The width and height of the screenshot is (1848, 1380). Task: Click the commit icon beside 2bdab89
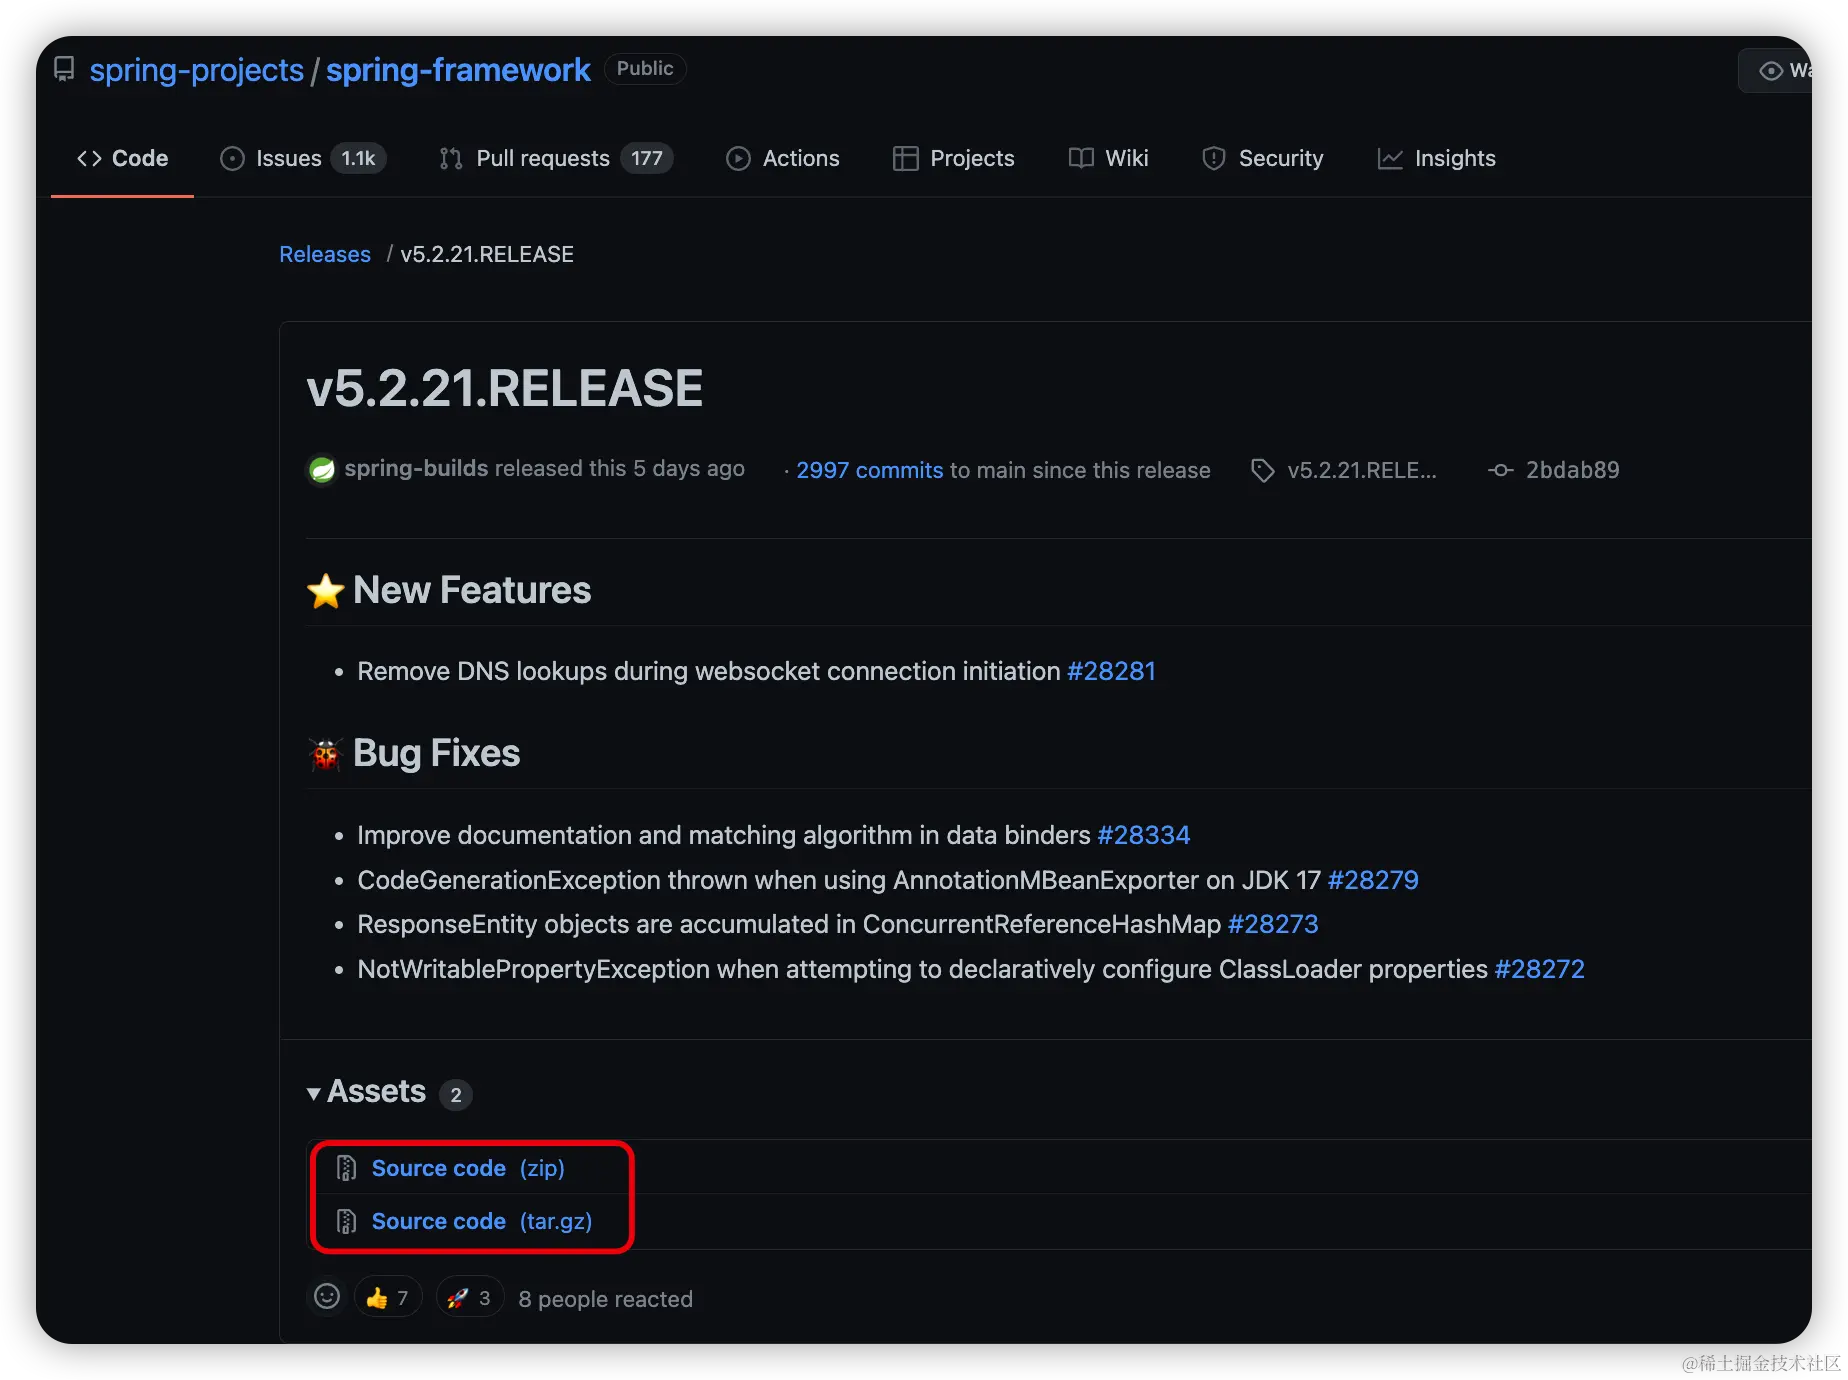tap(1500, 470)
